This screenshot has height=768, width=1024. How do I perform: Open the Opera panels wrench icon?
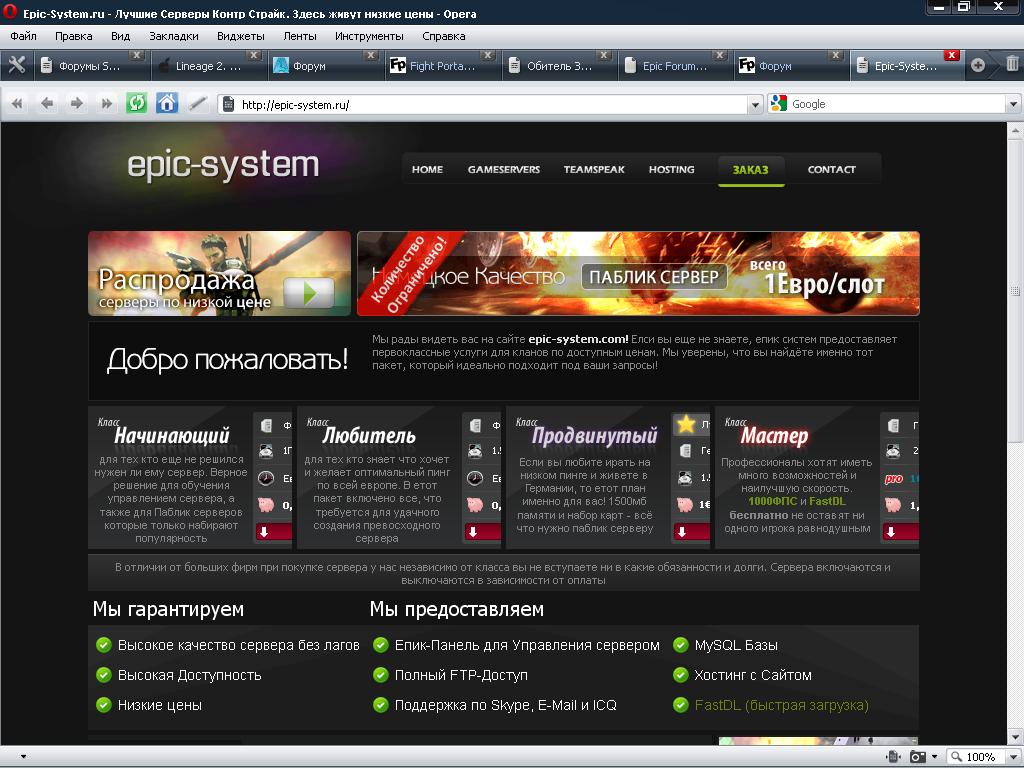(x=16, y=65)
